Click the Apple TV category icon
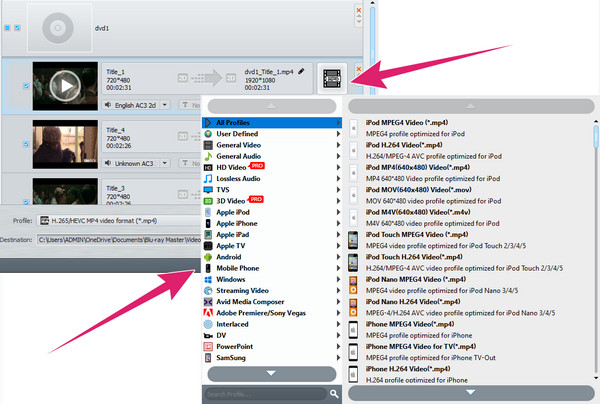 pos(208,246)
